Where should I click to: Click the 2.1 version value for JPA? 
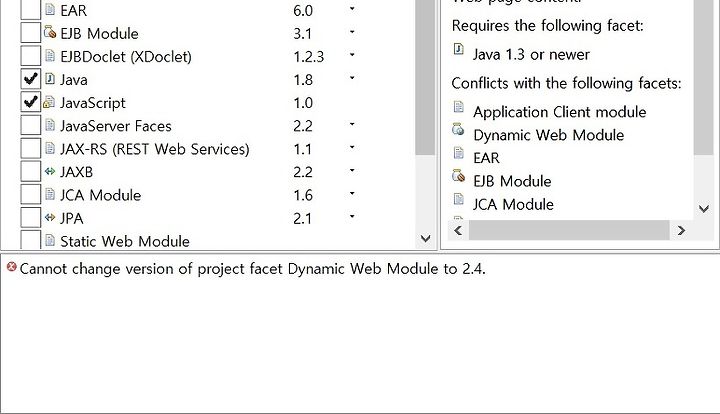pyautogui.click(x=302, y=218)
